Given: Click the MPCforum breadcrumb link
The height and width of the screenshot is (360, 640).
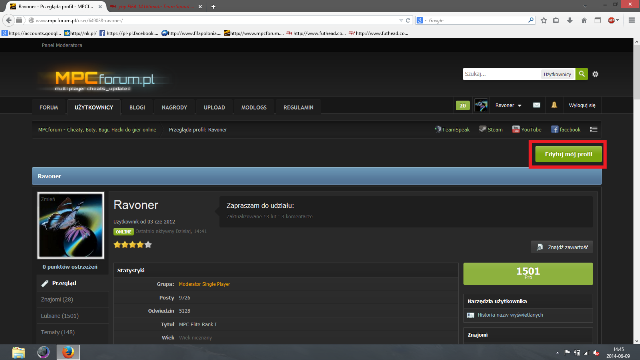Looking at the screenshot, I should pos(97,130).
